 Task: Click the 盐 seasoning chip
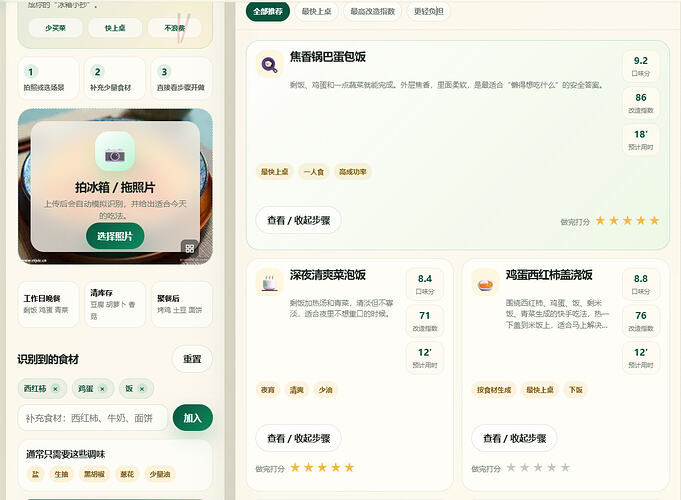36,474
